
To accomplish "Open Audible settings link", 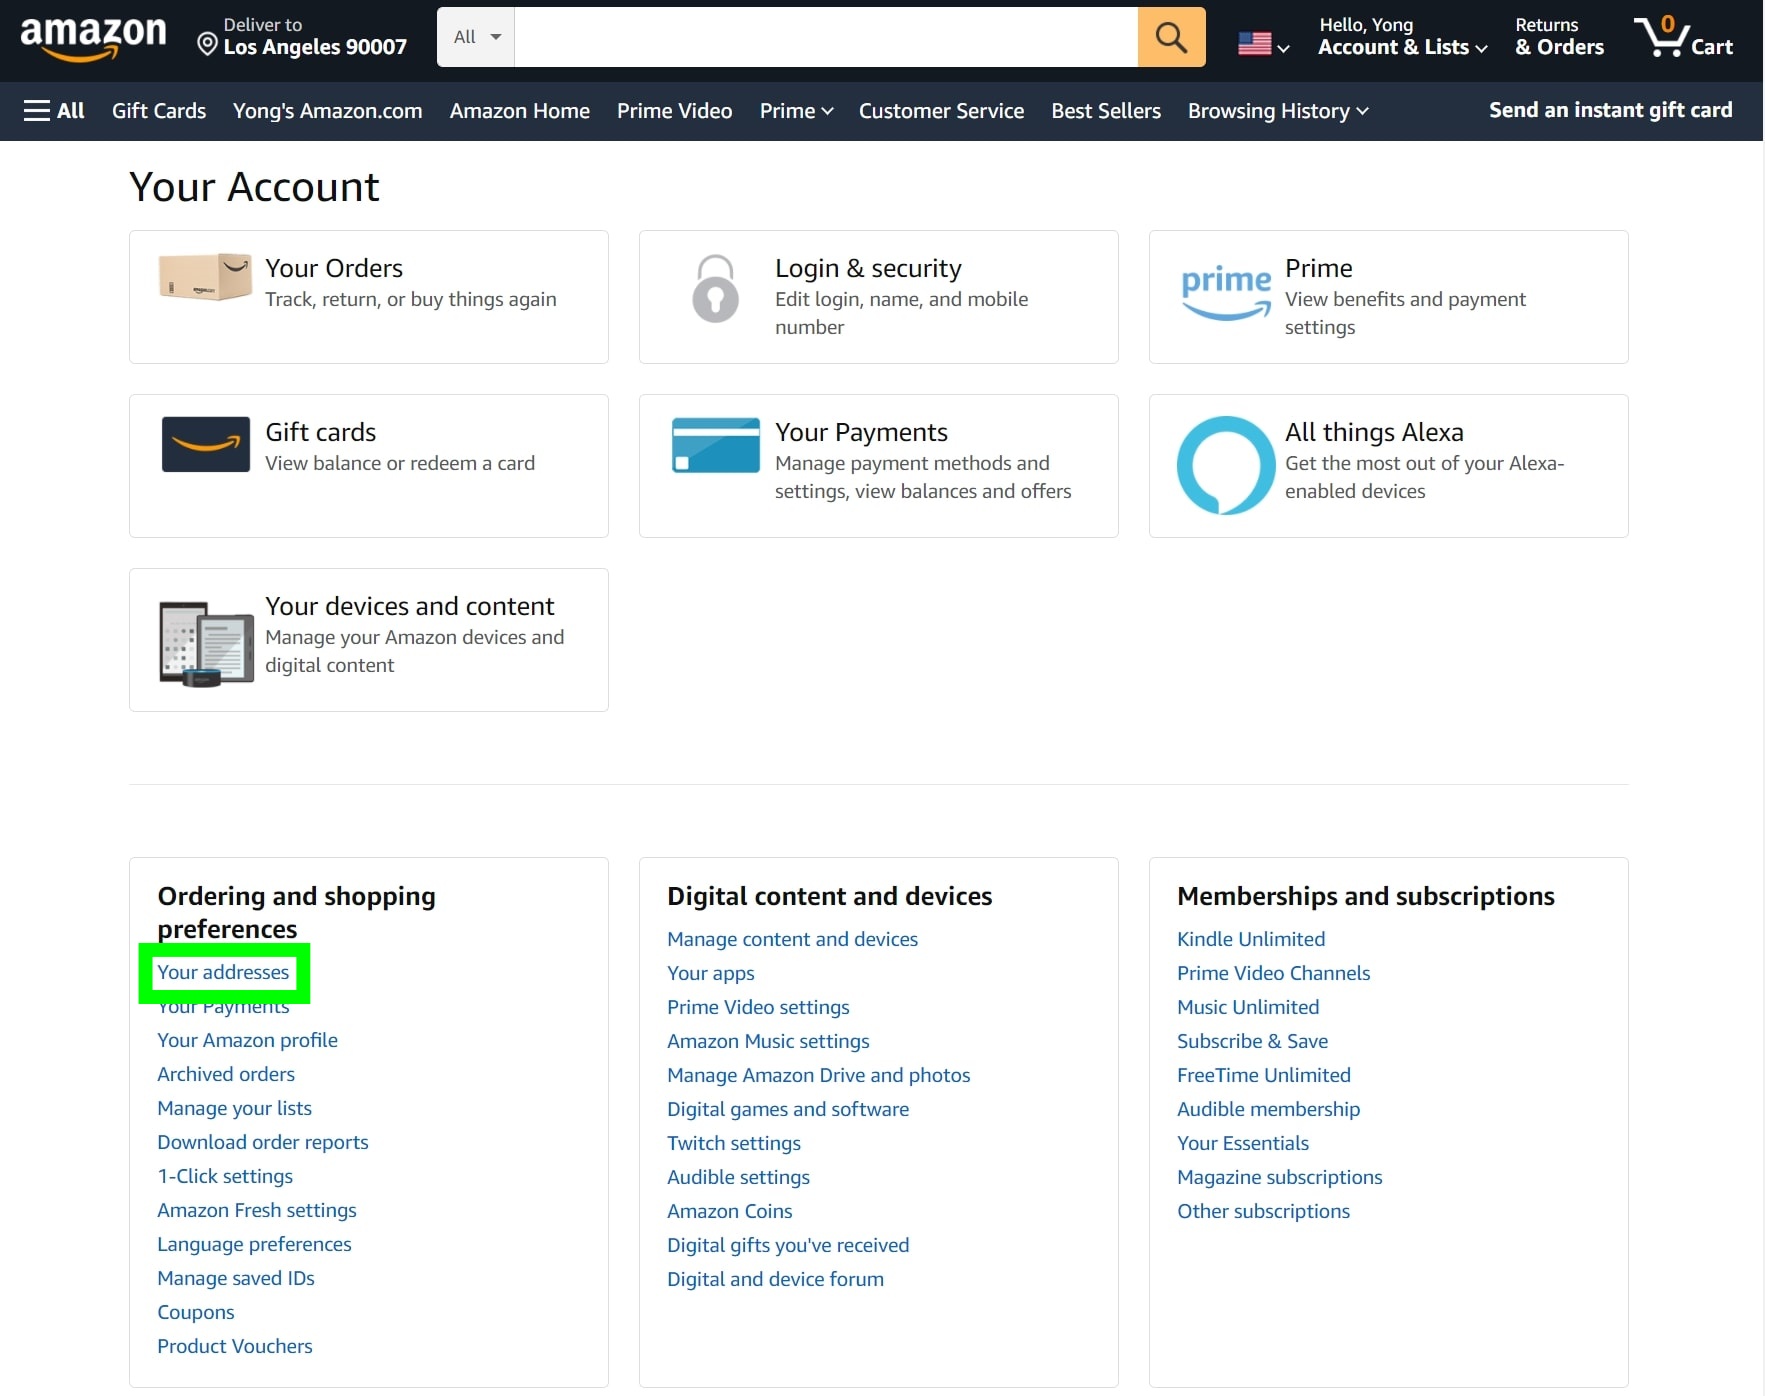I will [x=738, y=1177].
